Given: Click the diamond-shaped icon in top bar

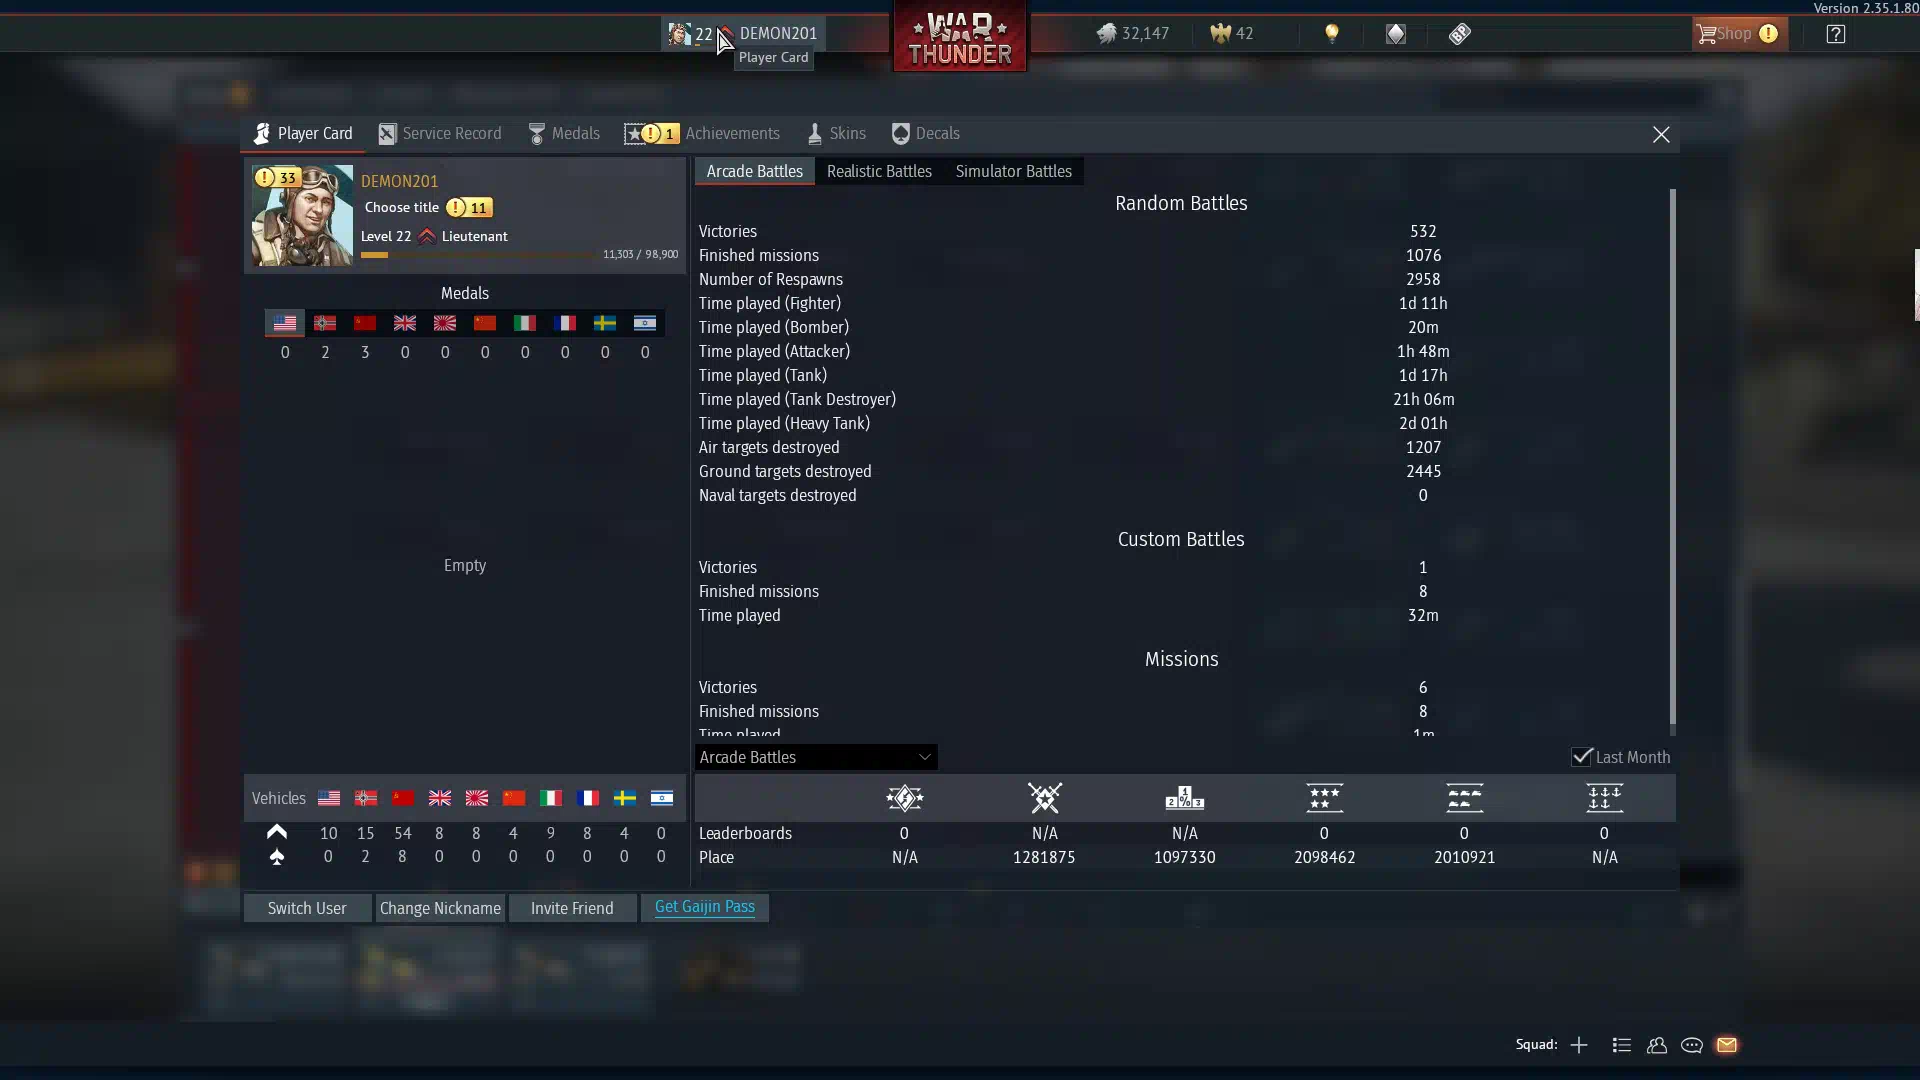Looking at the screenshot, I should click(1396, 33).
